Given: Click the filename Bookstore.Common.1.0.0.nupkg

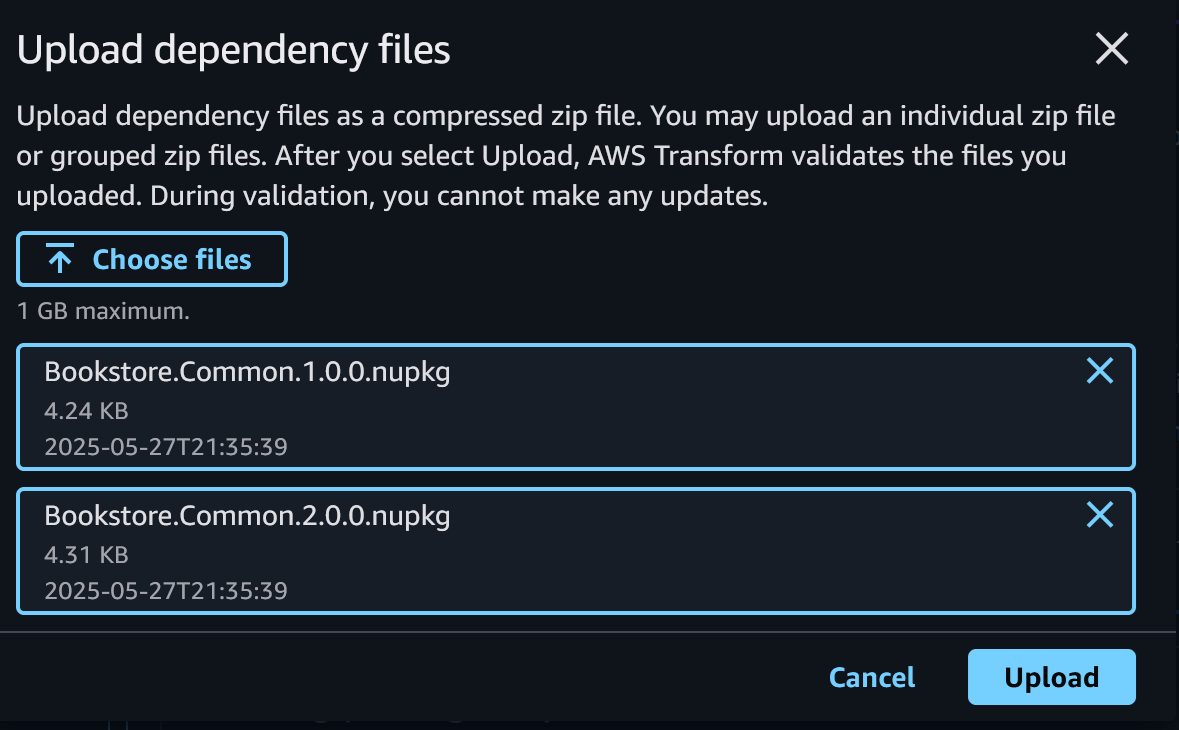Looking at the screenshot, I should [245, 370].
